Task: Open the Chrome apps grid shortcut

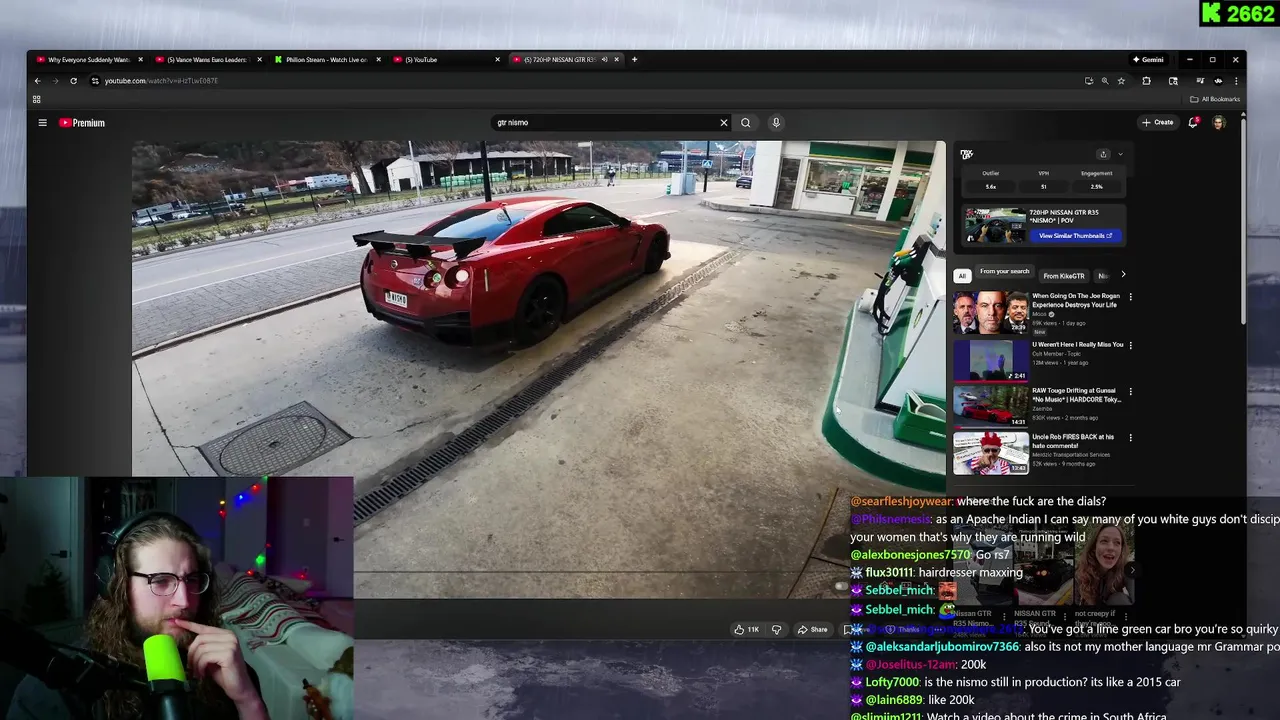Action: 37,99
